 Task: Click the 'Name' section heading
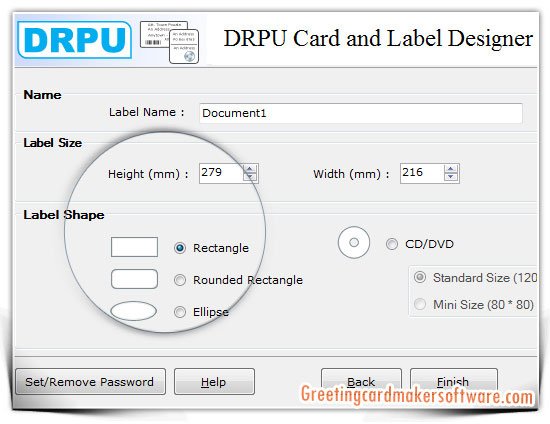tap(42, 95)
